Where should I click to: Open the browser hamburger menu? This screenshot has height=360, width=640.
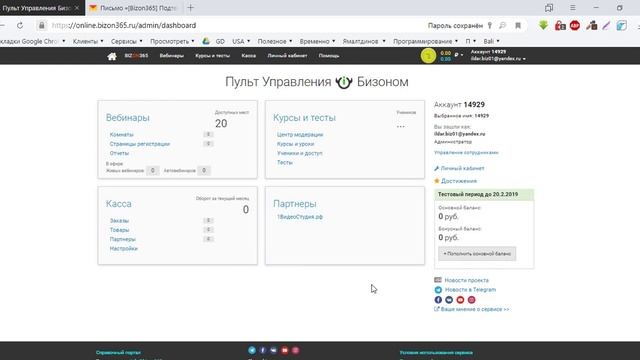tap(573, 8)
